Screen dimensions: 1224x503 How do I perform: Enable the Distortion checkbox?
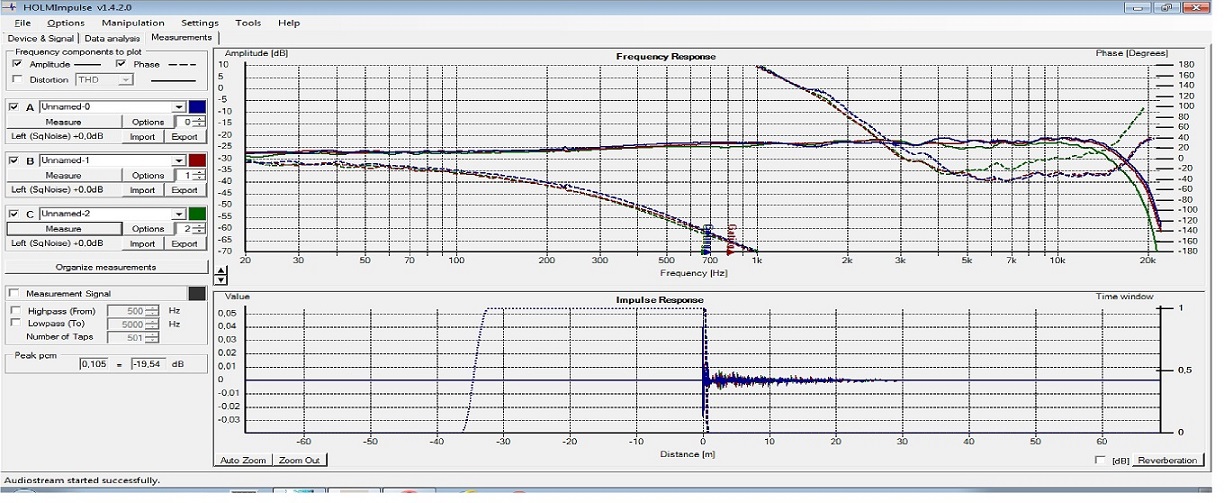pos(17,79)
